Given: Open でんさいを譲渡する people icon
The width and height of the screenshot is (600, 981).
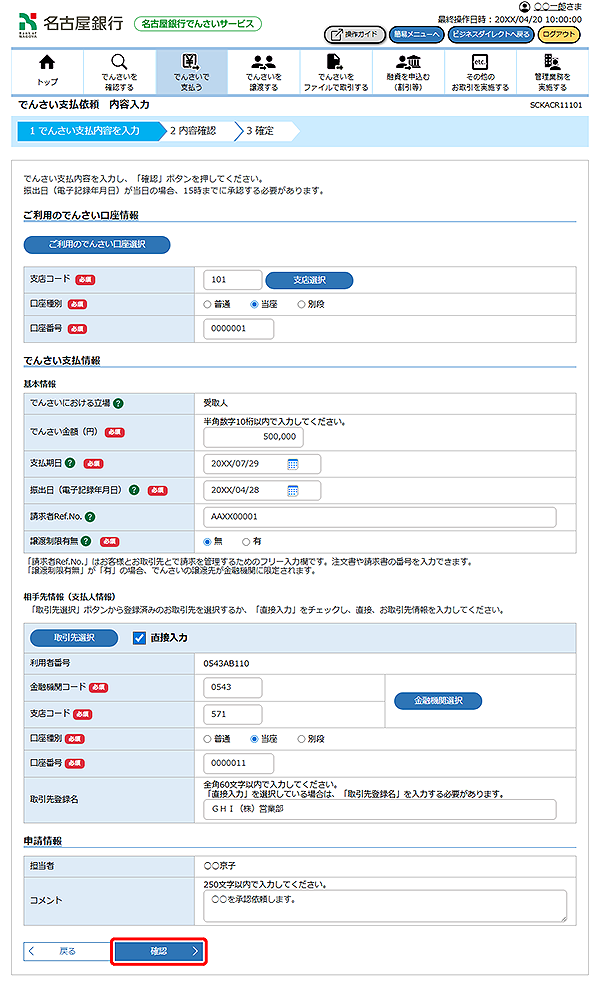Looking at the screenshot, I should click(x=263, y=72).
